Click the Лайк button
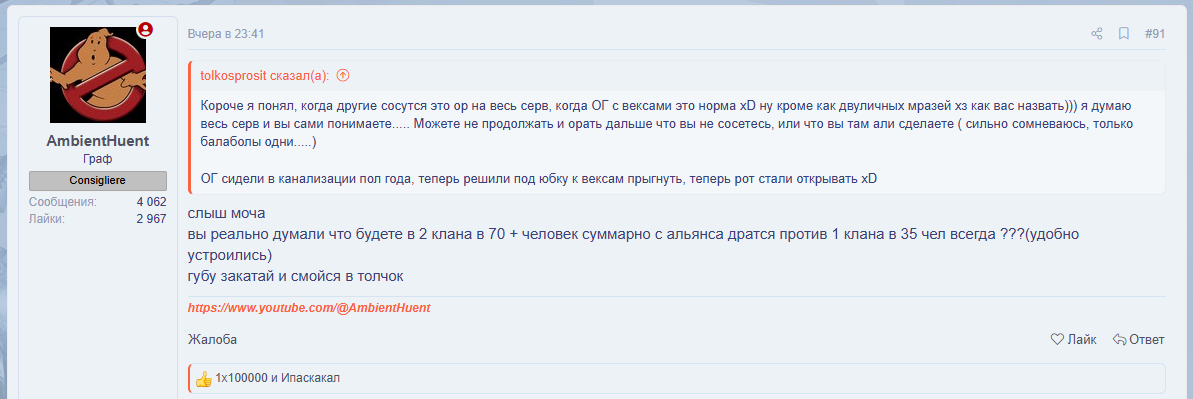The height and width of the screenshot is (399, 1193). [x=1073, y=340]
